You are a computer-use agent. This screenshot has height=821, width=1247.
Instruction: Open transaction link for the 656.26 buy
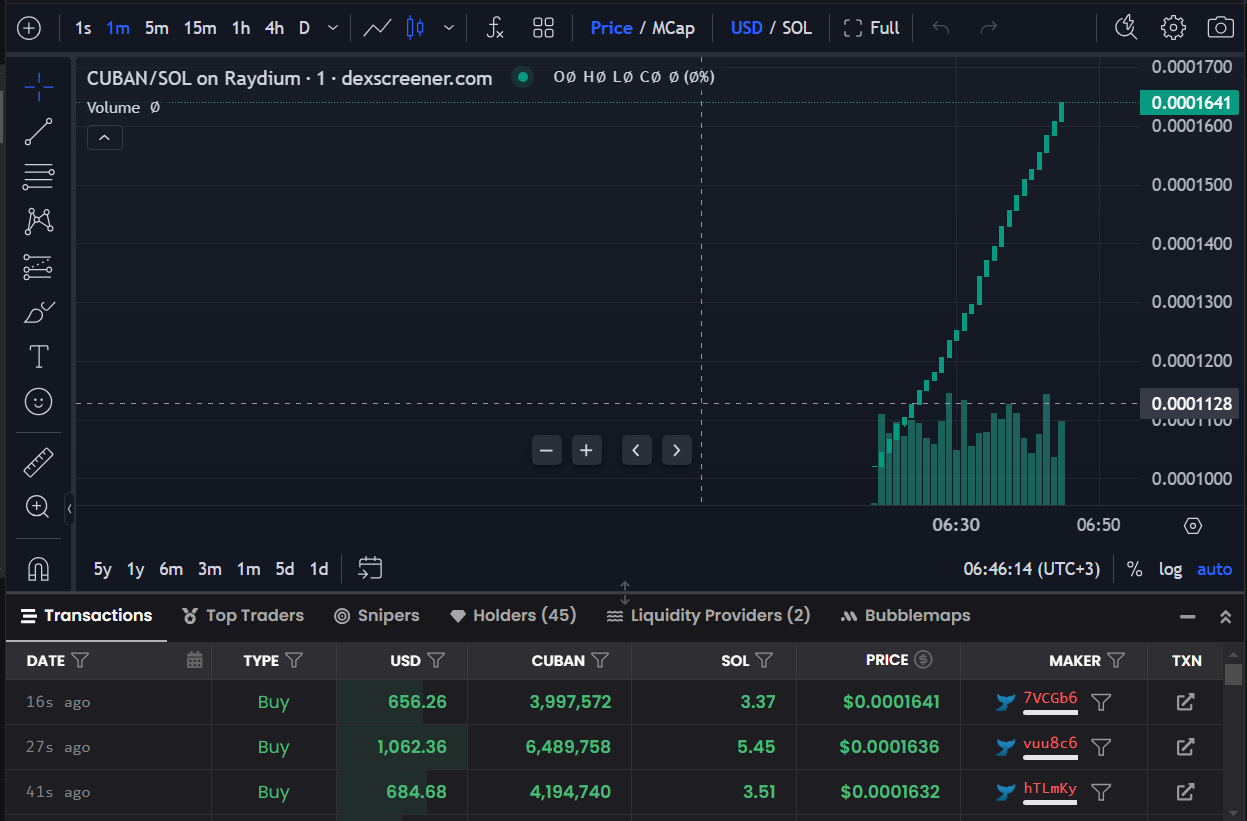(x=1185, y=702)
